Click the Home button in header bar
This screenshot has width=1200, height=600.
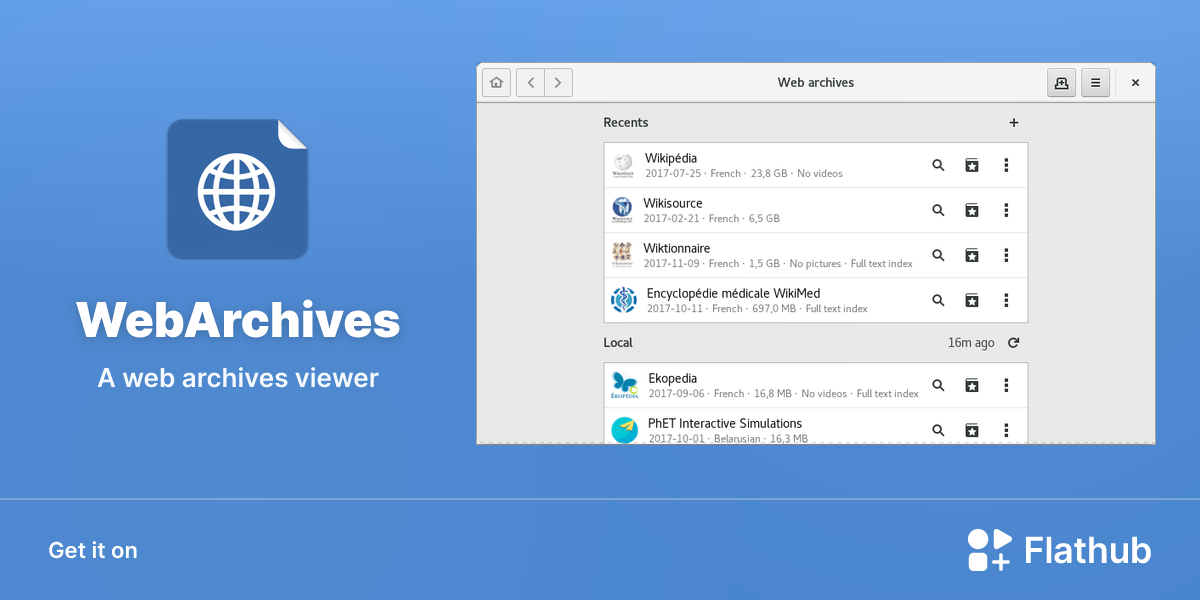496,83
